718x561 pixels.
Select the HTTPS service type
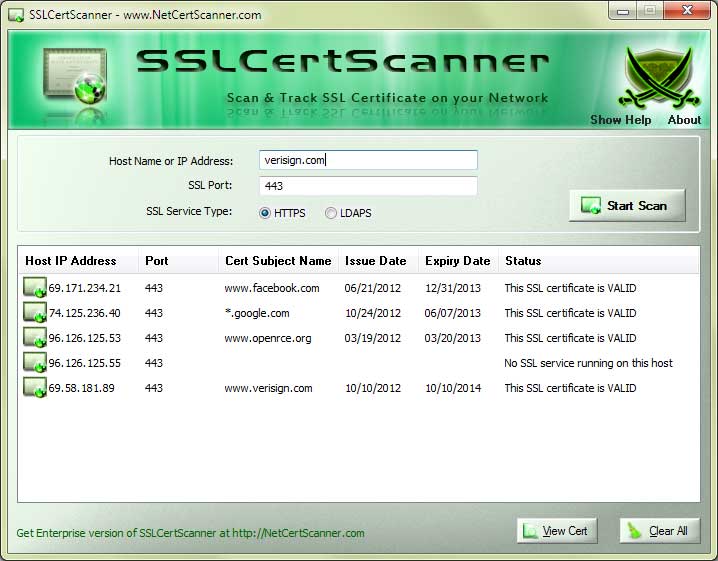pyautogui.click(x=282, y=213)
